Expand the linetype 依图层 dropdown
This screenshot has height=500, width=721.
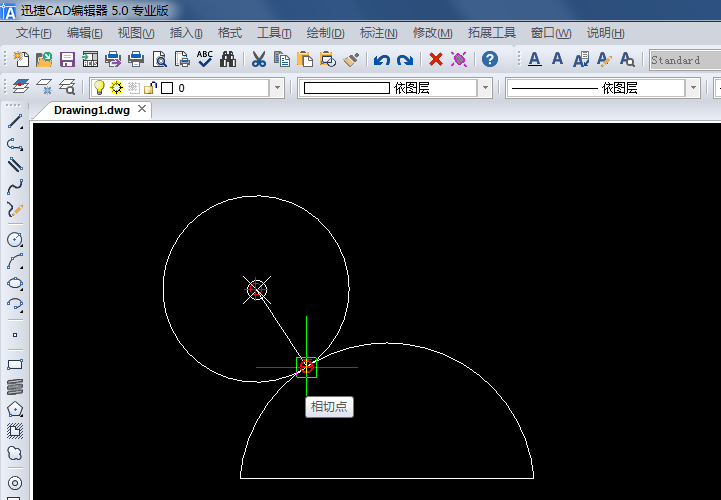[x=693, y=88]
